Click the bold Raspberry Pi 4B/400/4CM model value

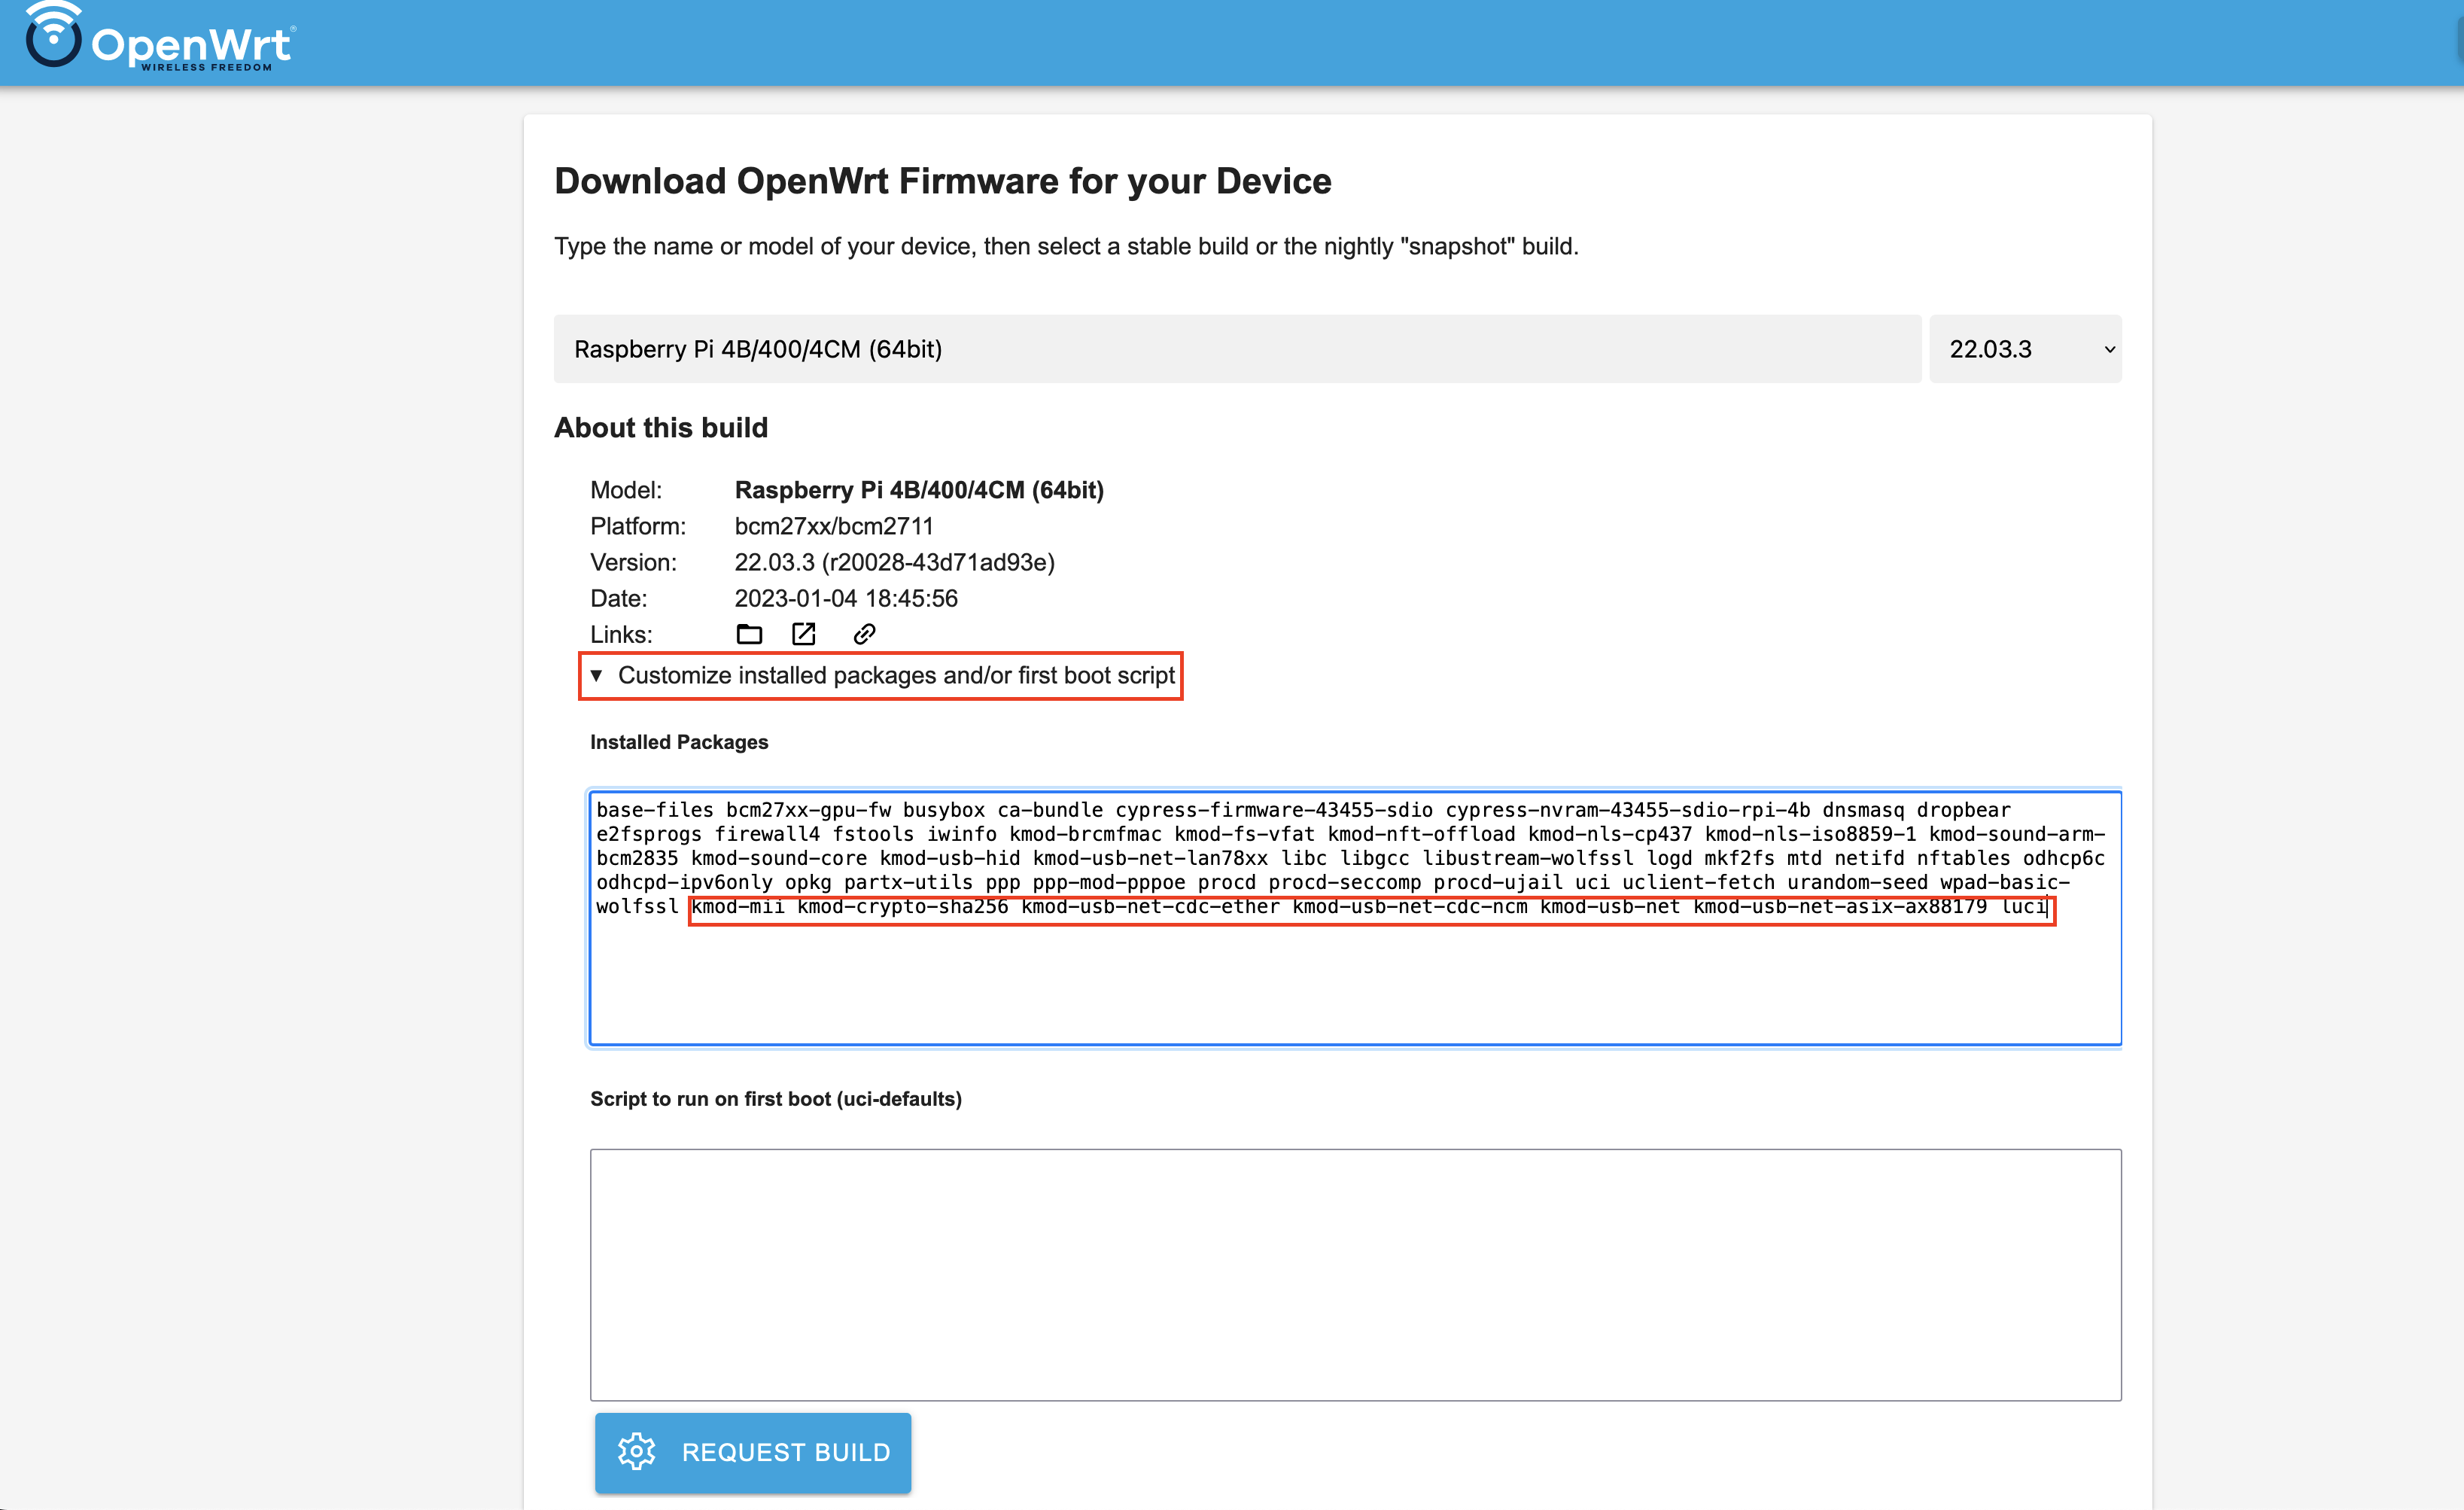tap(919, 490)
